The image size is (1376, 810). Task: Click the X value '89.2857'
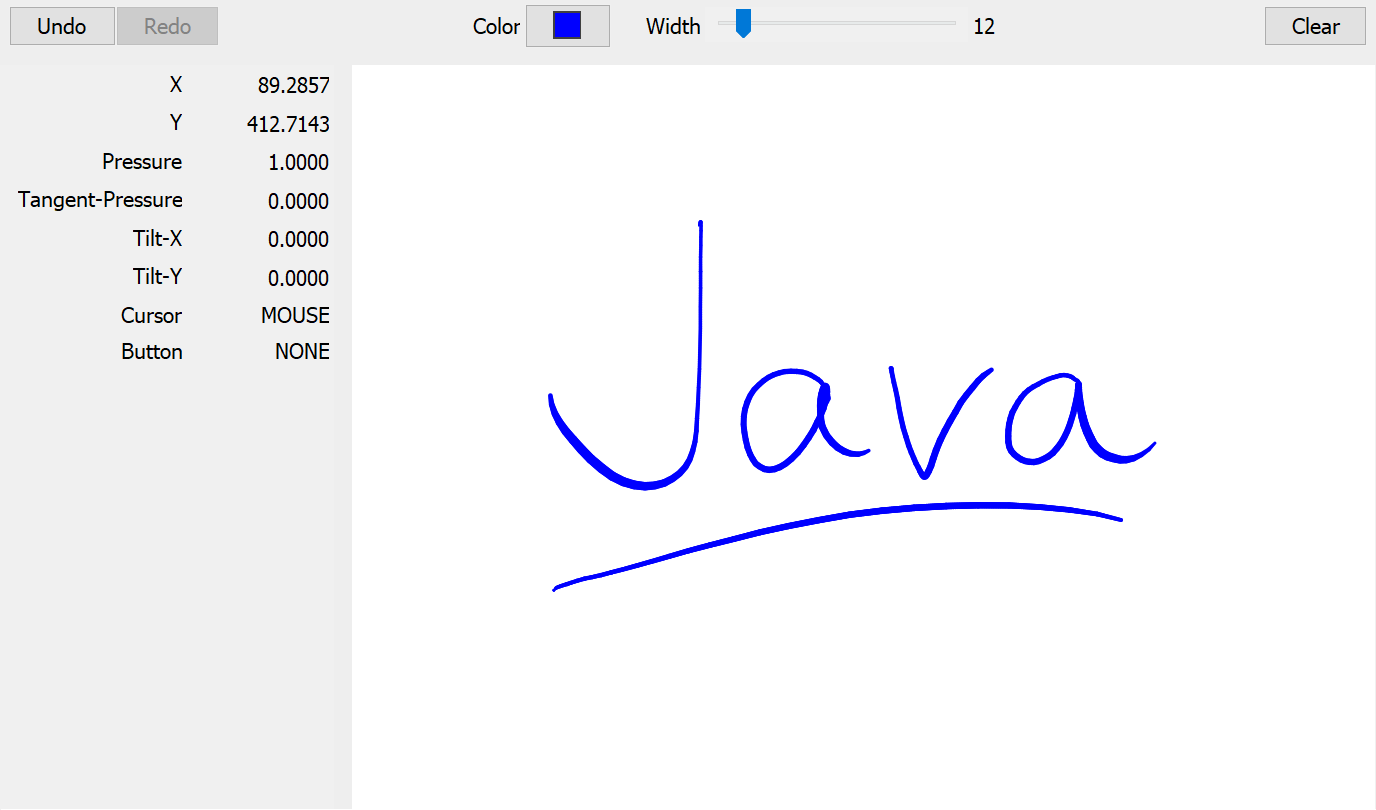pos(294,86)
